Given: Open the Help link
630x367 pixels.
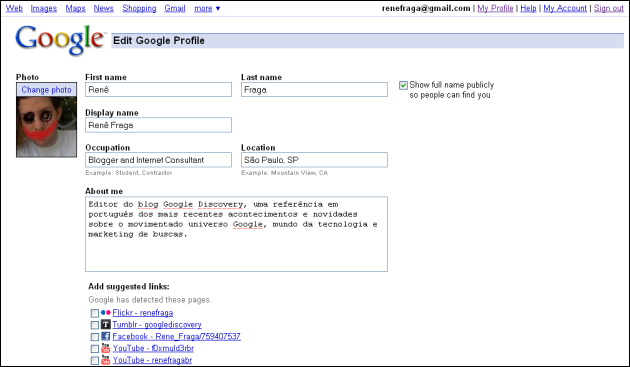Looking at the screenshot, I should click(528, 8).
